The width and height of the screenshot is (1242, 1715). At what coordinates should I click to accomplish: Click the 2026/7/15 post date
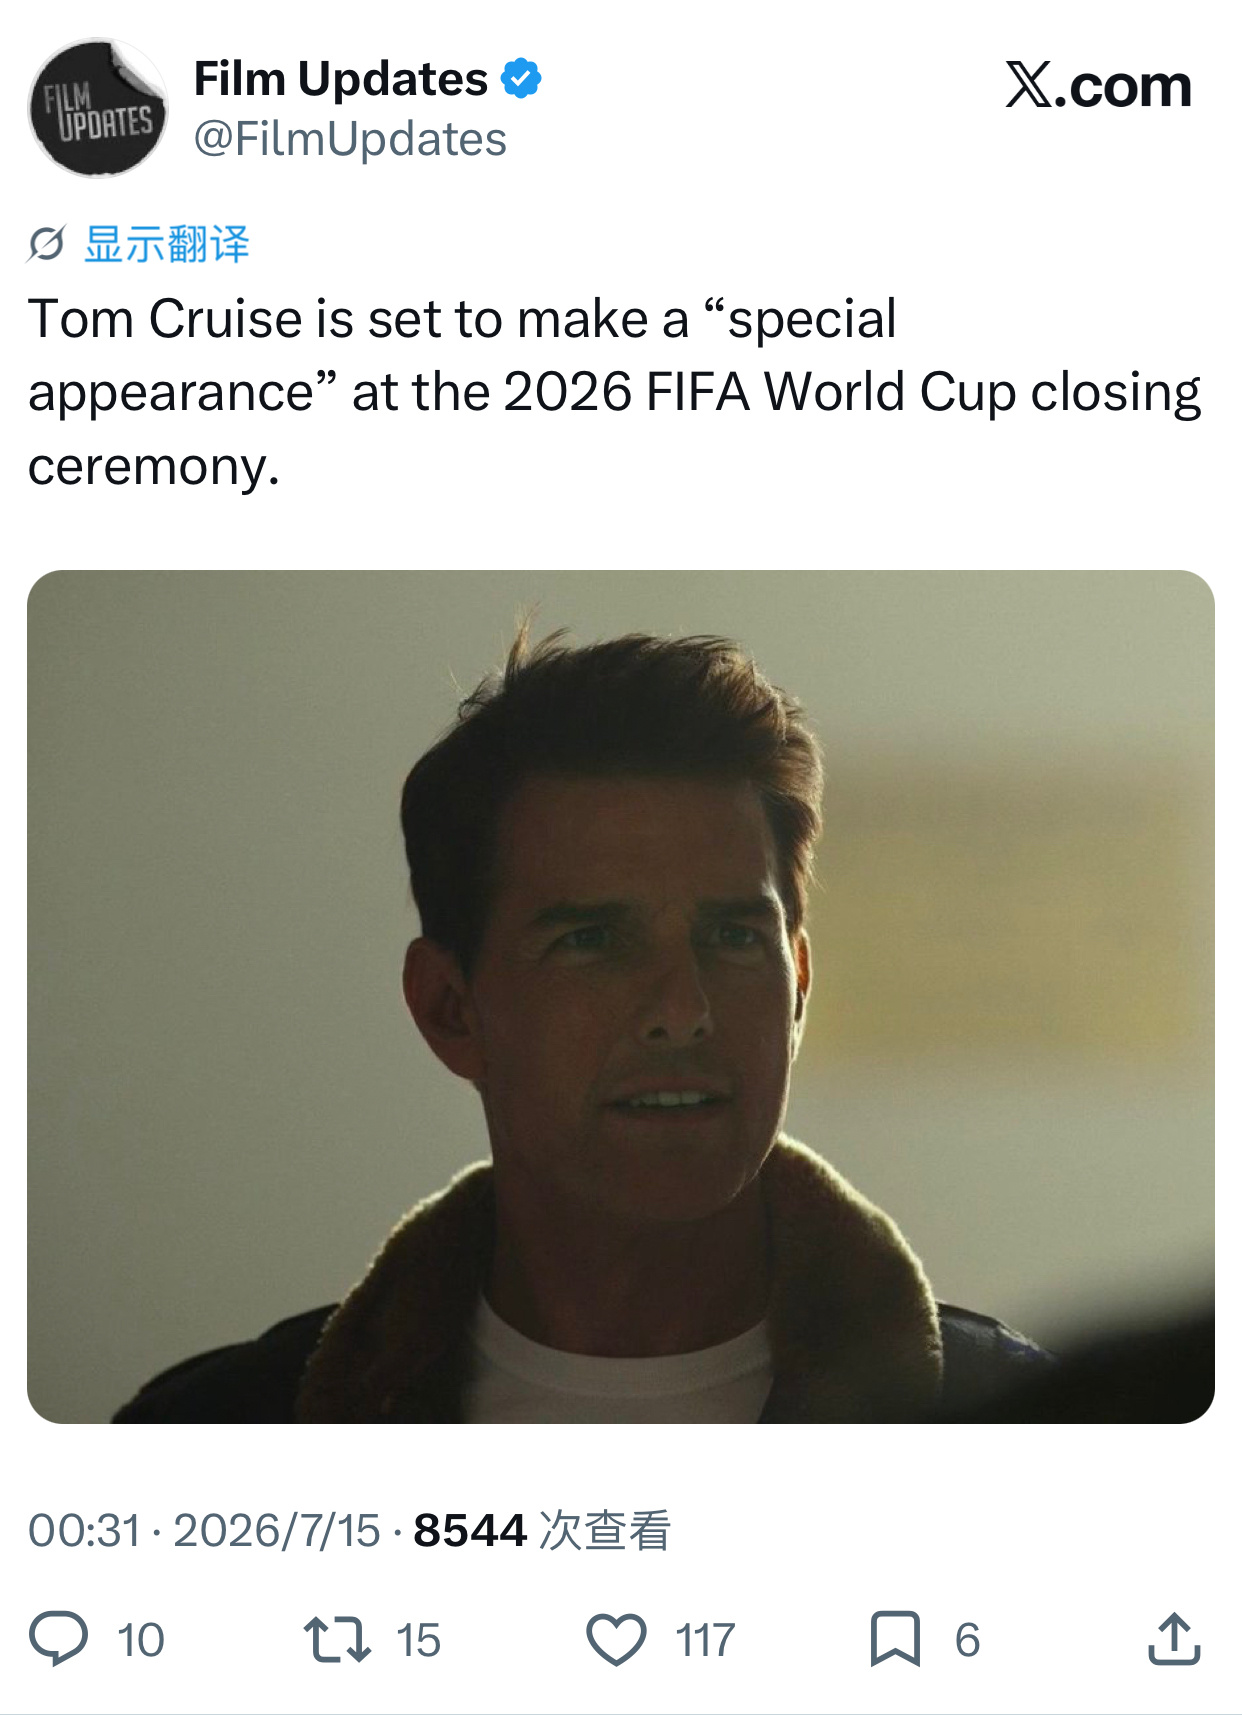277,1531
